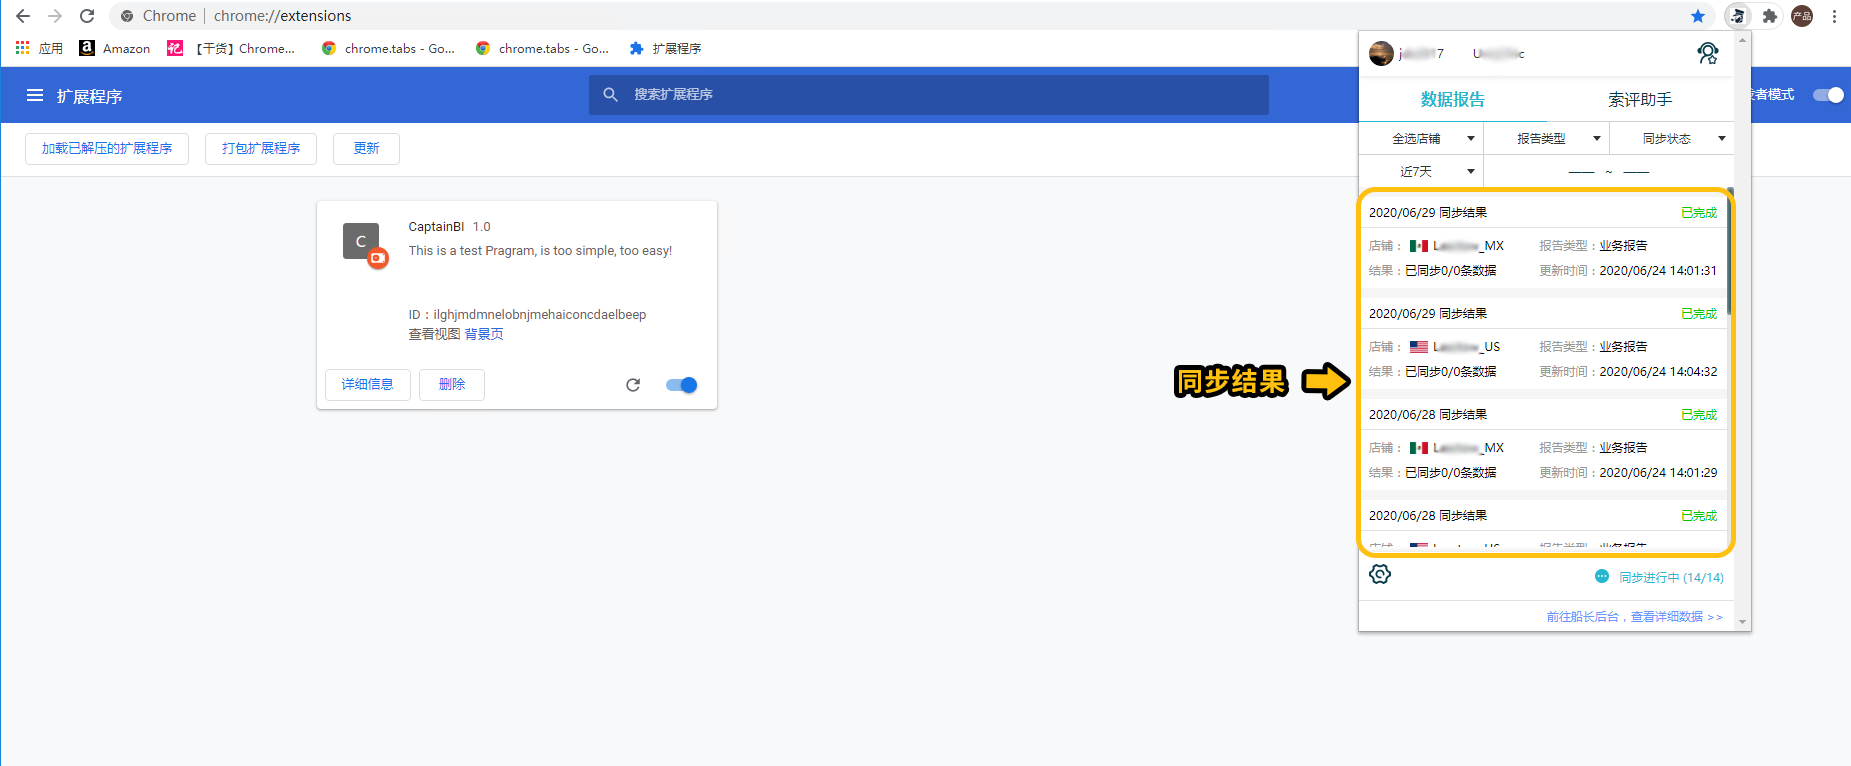Image resolution: width=1851 pixels, height=766 pixels.
Task: Open the CaptainBI extension toolbar icon
Action: pyautogui.click(x=1738, y=16)
